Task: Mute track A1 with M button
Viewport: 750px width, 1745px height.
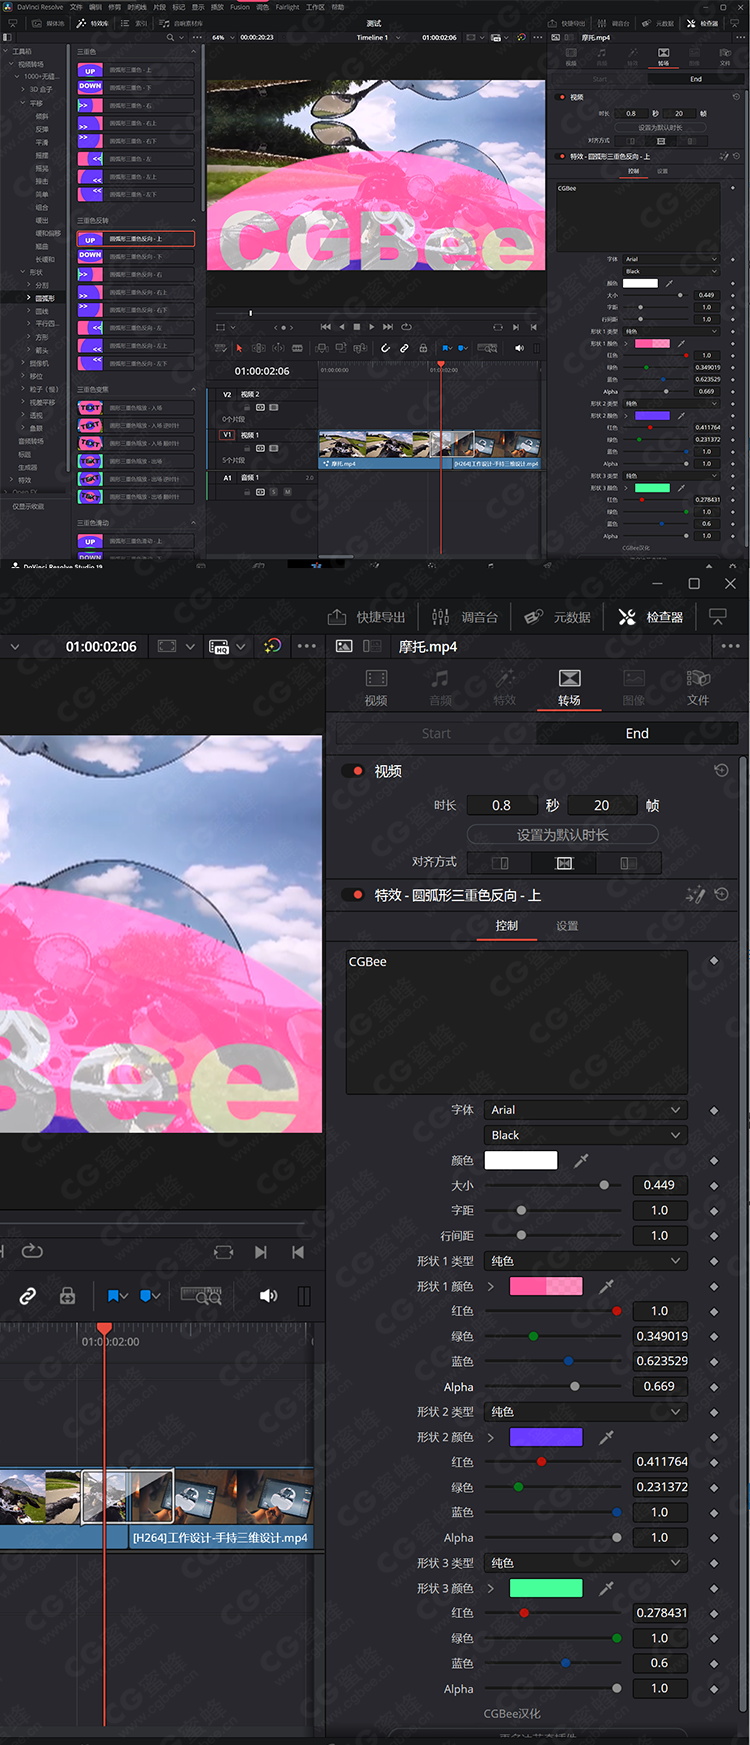Action: pyautogui.click(x=287, y=492)
